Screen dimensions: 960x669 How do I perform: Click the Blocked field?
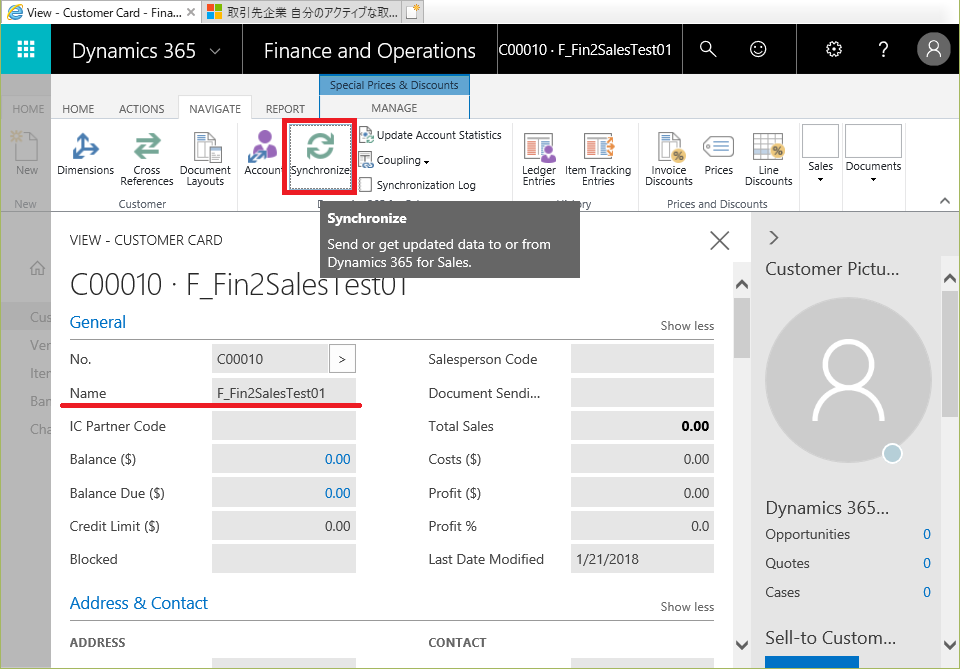[x=283, y=559]
